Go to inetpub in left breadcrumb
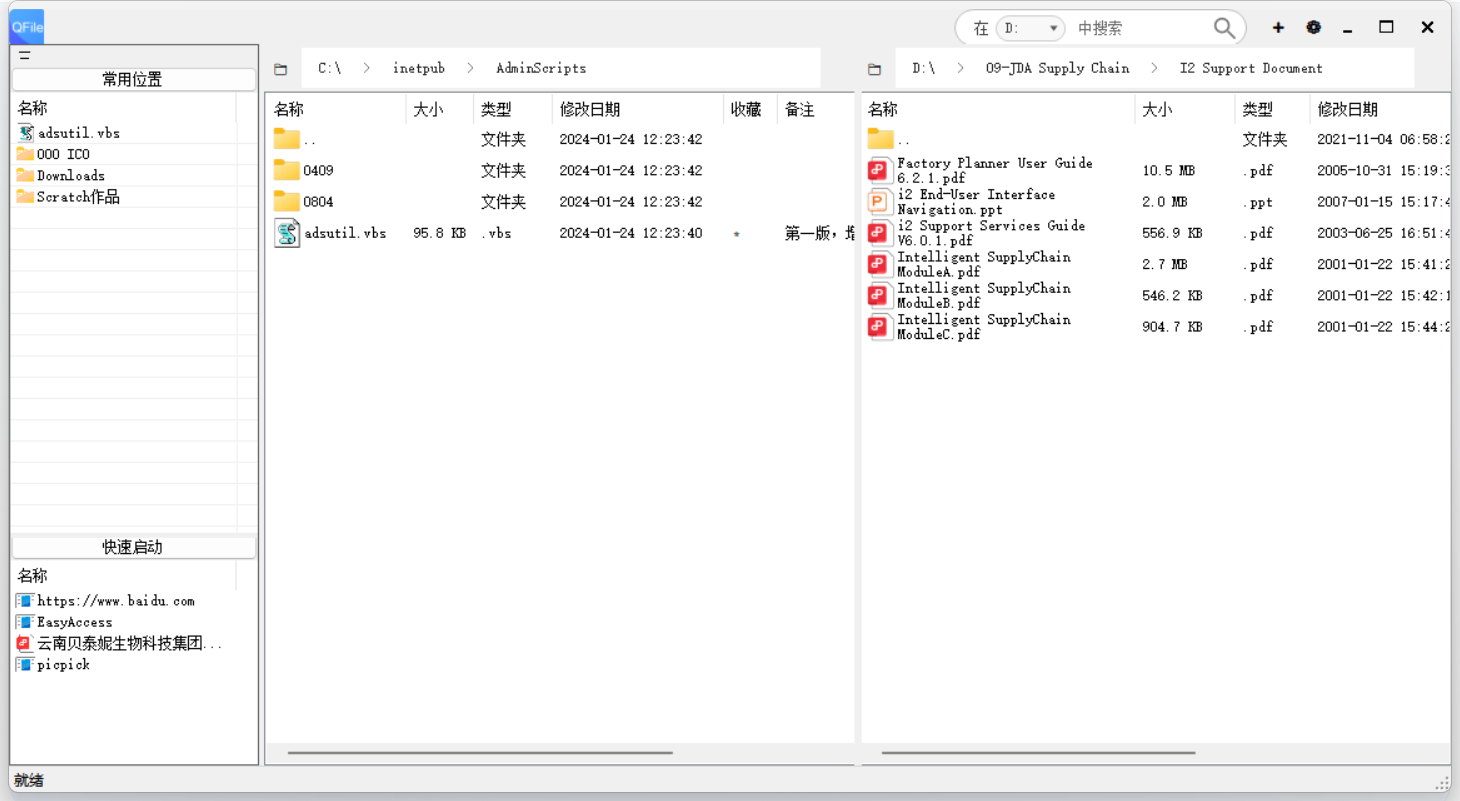 click(419, 68)
